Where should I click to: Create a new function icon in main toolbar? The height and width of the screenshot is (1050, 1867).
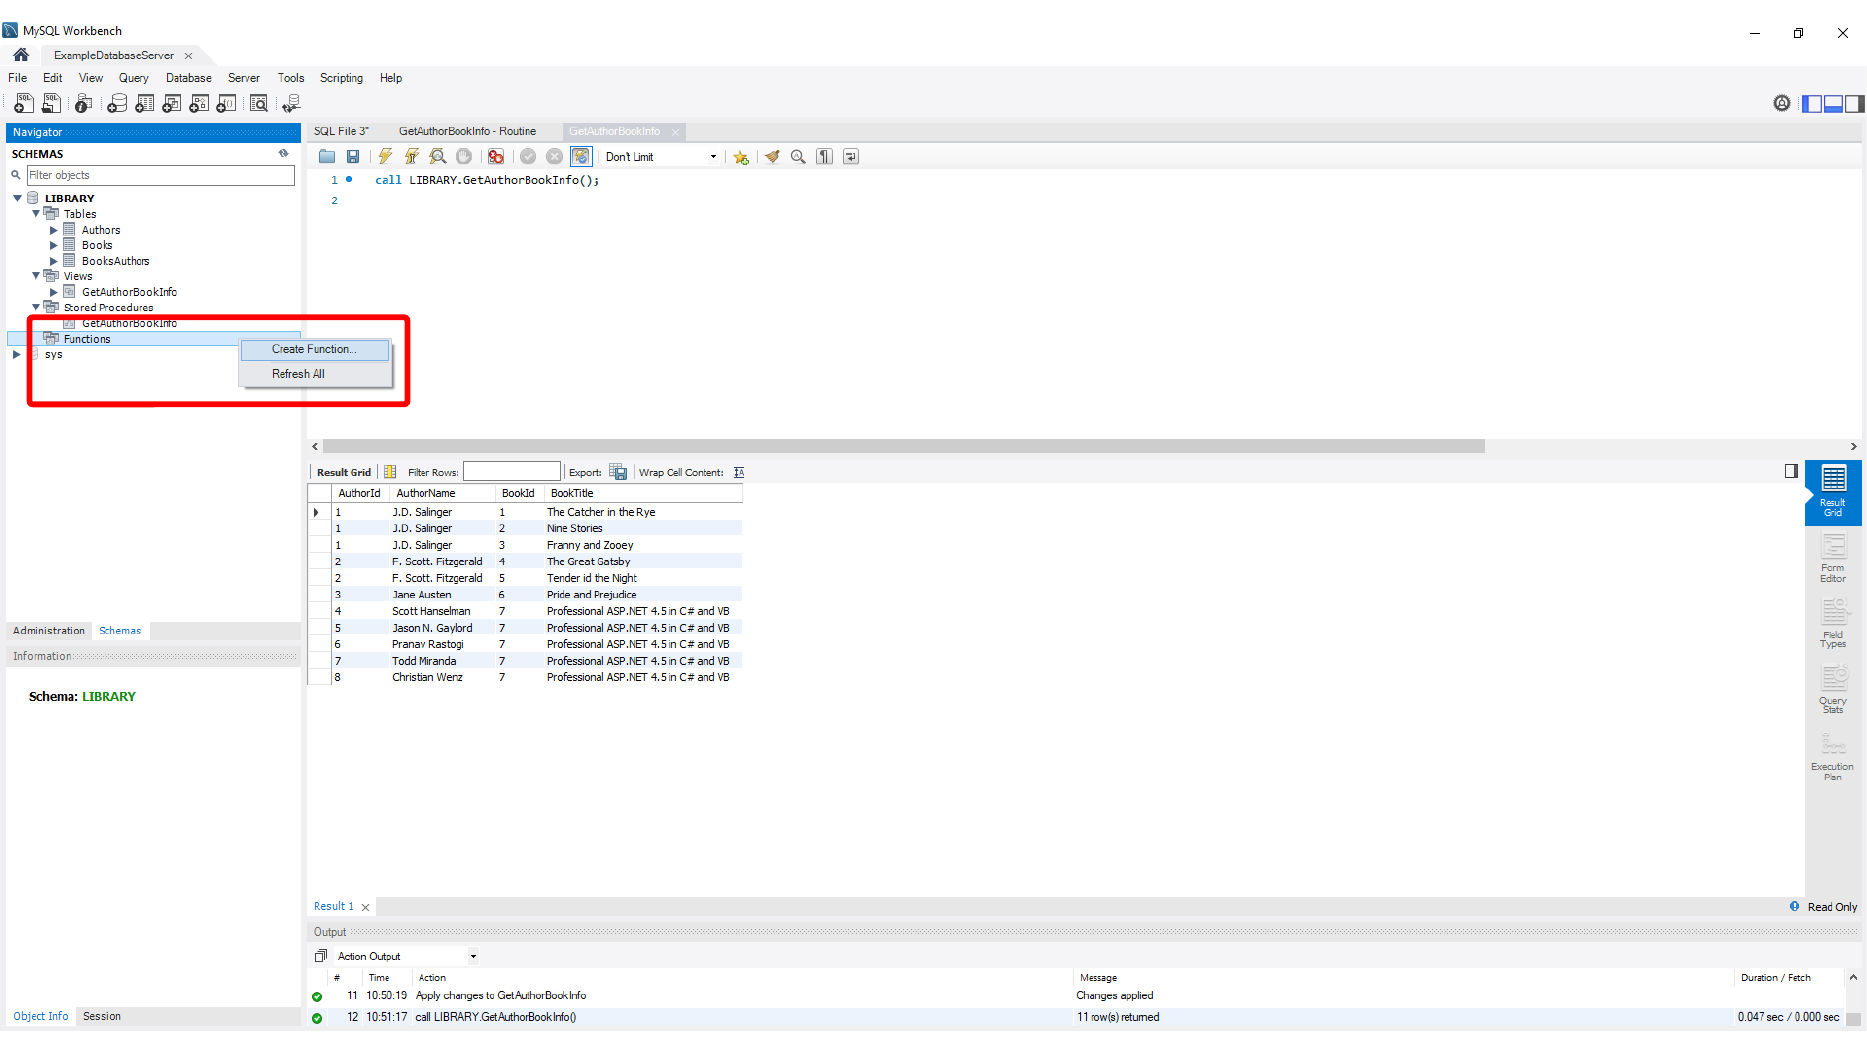click(x=226, y=103)
